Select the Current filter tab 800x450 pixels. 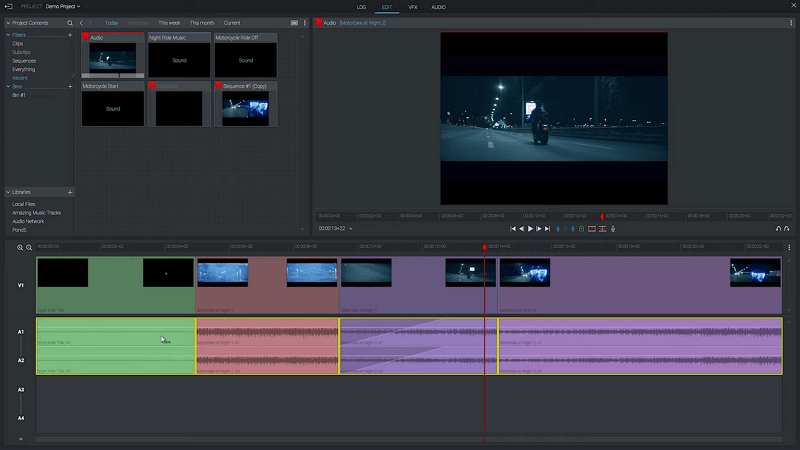tap(232, 23)
